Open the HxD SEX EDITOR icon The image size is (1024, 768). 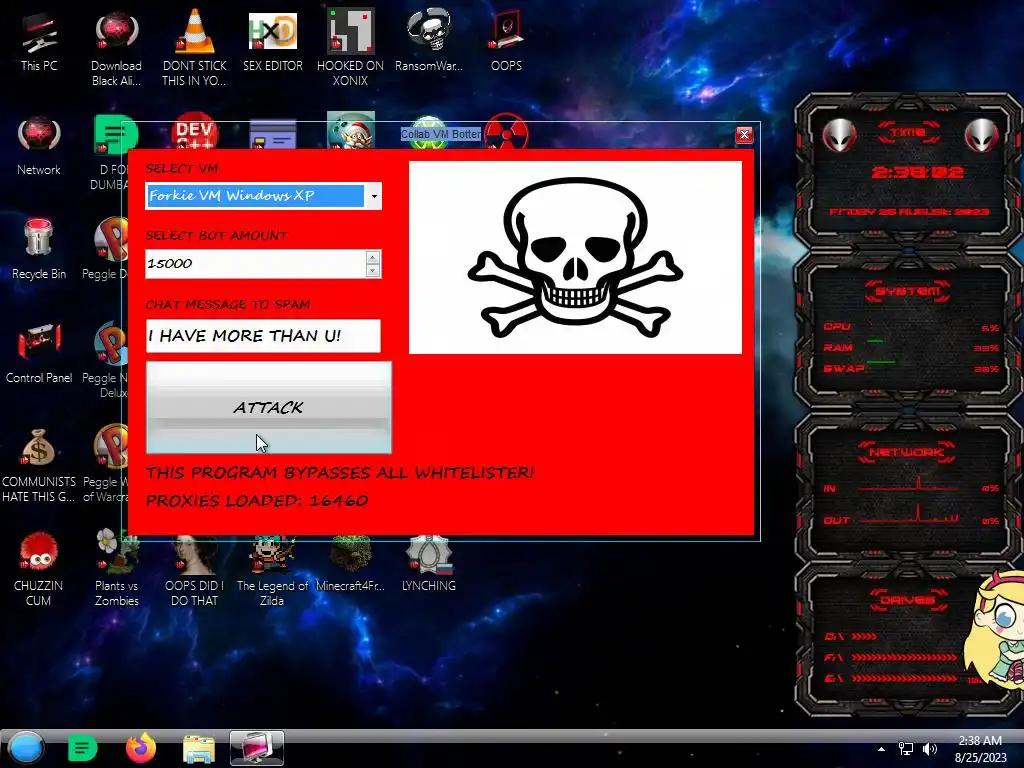(x=273, y=40)
